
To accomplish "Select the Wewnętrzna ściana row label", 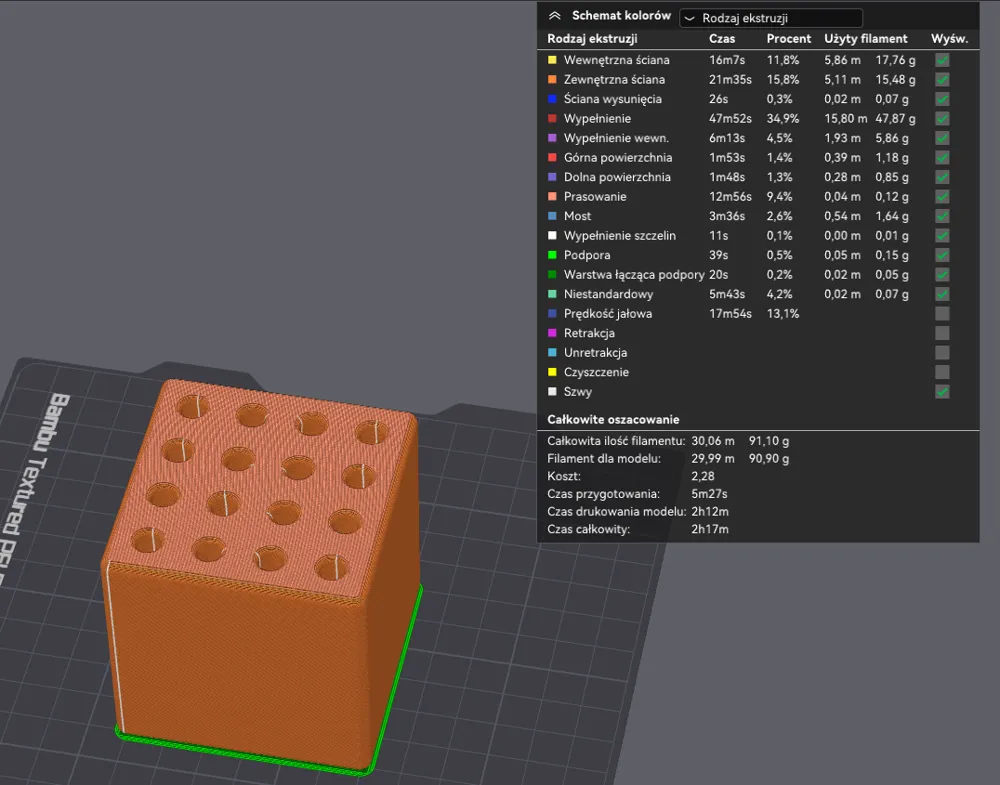I will (617, 60).
